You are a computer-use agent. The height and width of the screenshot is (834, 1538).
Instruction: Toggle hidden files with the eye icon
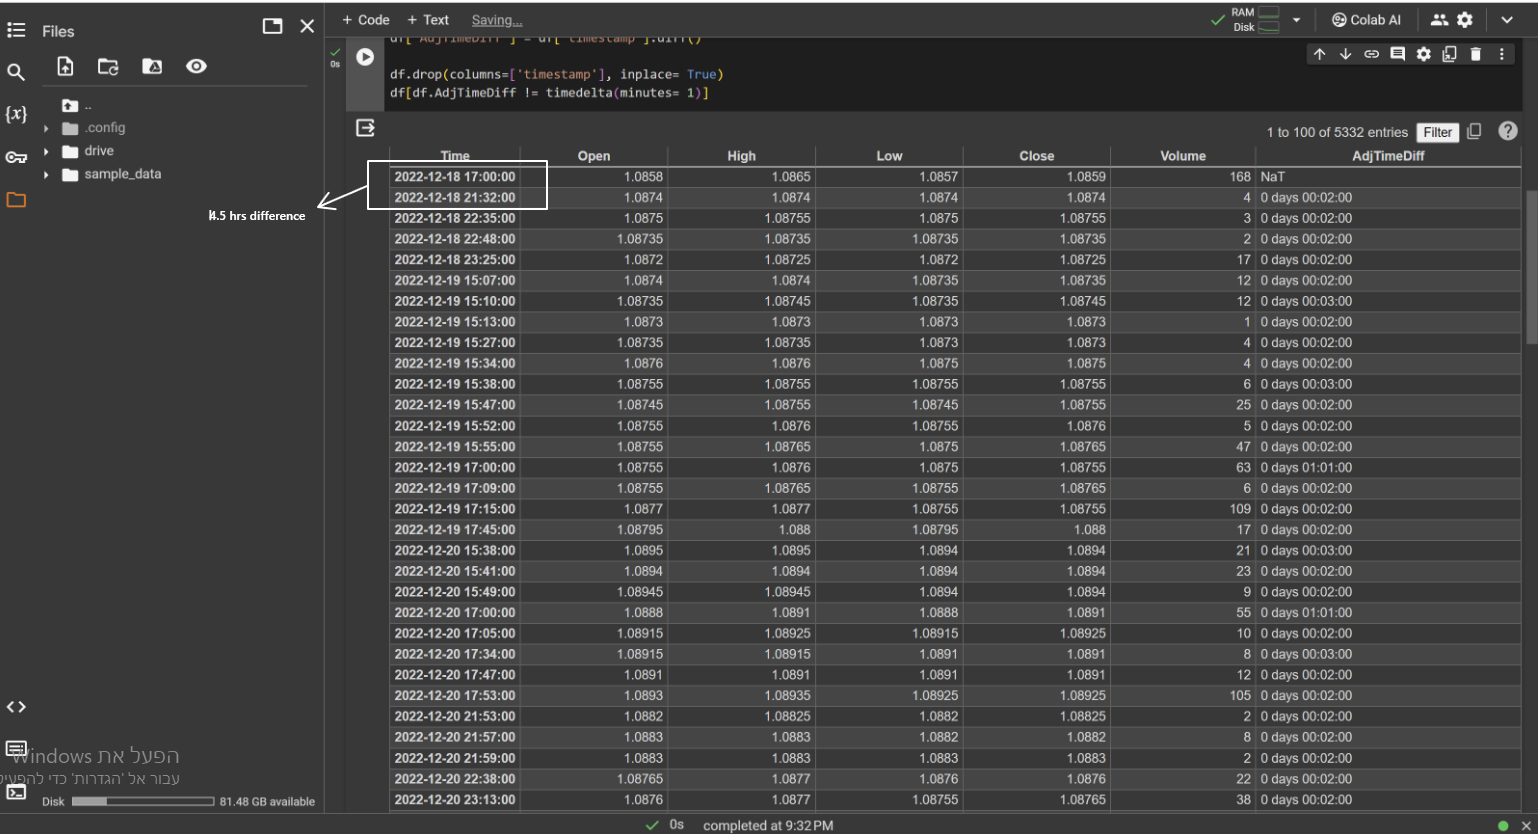point(196,67)
